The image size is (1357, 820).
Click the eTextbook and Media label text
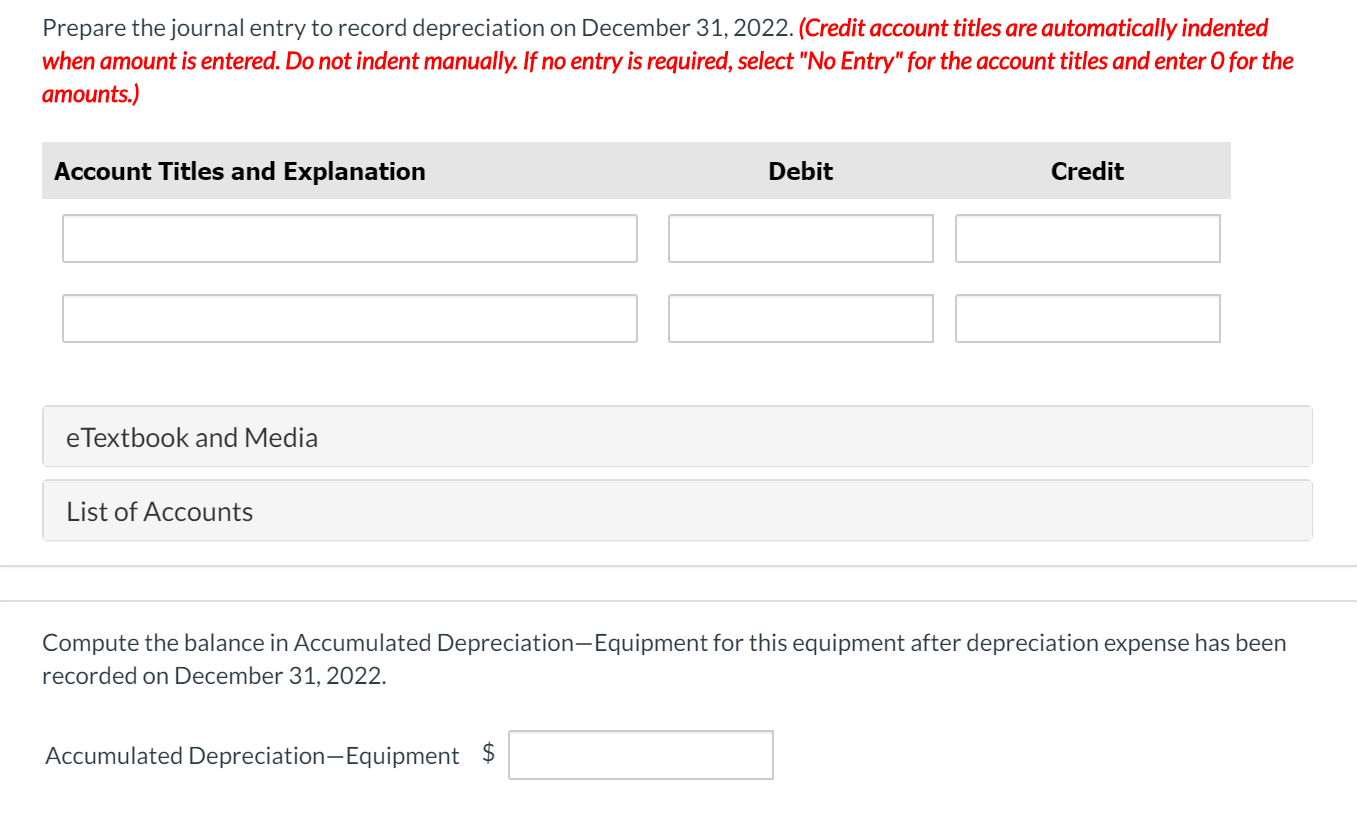(x=192, y=437)
